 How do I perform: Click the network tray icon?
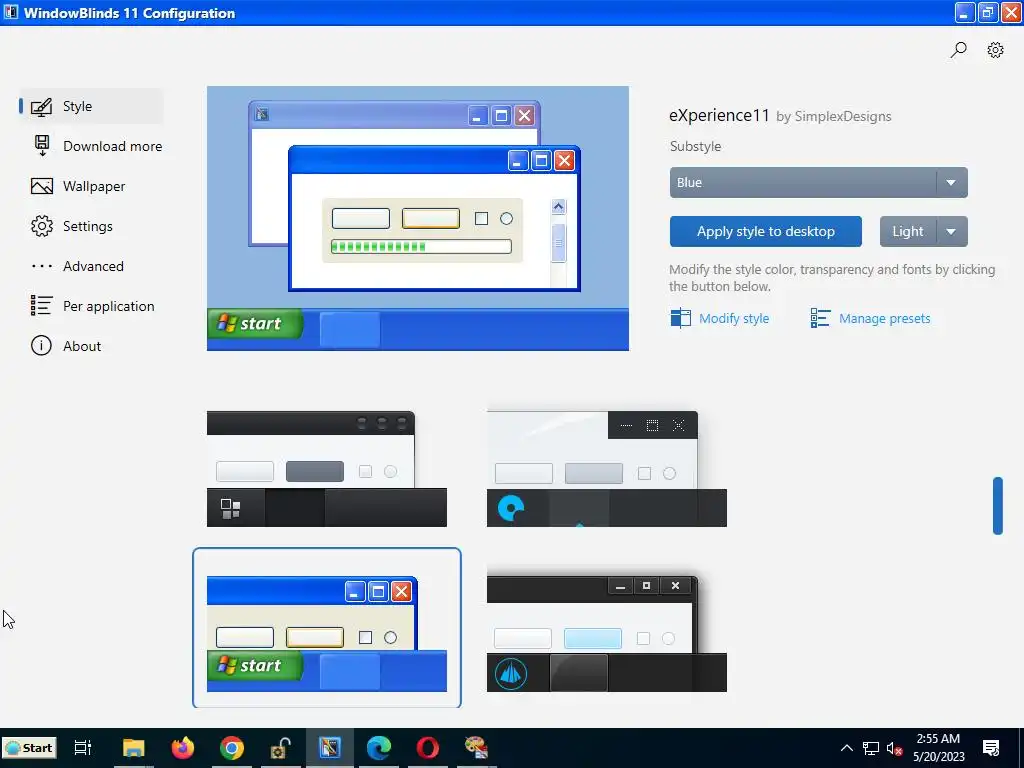(x=871, y=748)
